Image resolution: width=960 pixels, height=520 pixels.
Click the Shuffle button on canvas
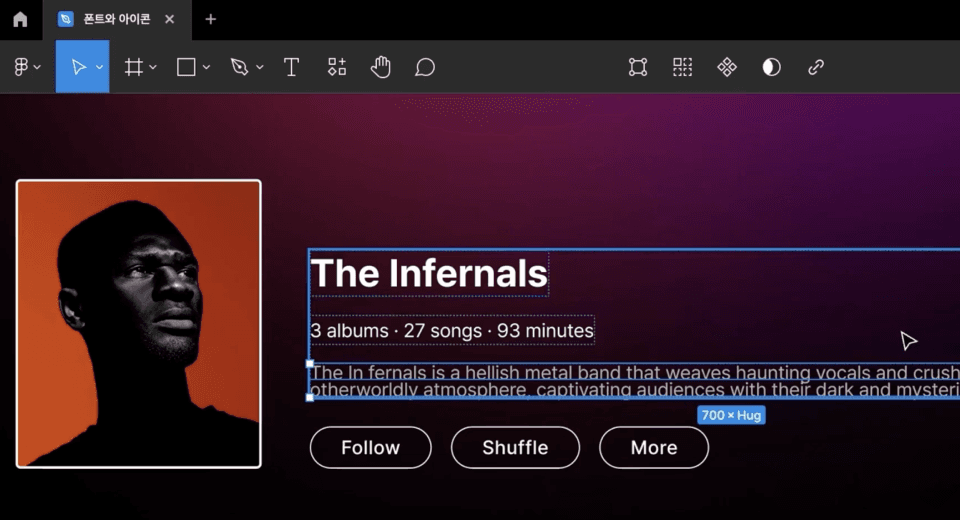[515, 447]
